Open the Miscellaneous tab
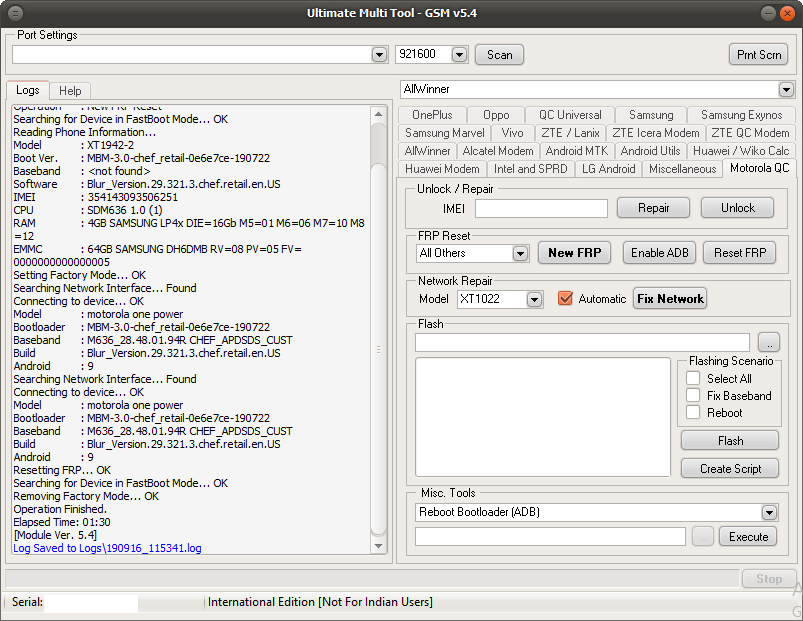 pos(683,169)
